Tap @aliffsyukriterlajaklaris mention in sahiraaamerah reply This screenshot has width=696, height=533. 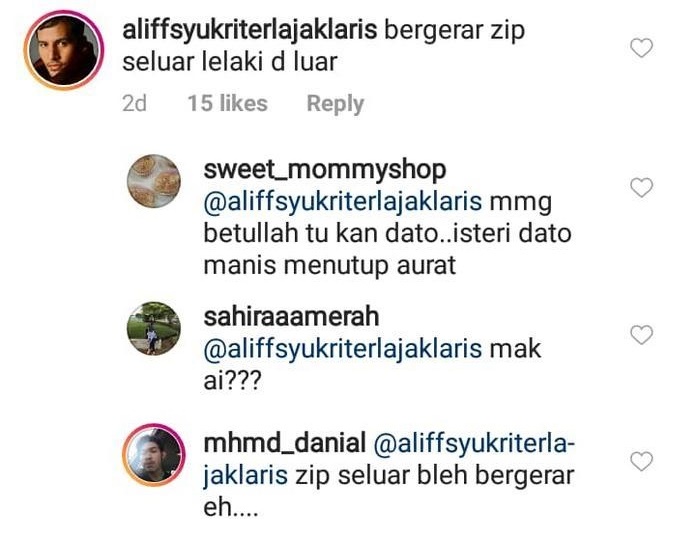pos(343,349)
